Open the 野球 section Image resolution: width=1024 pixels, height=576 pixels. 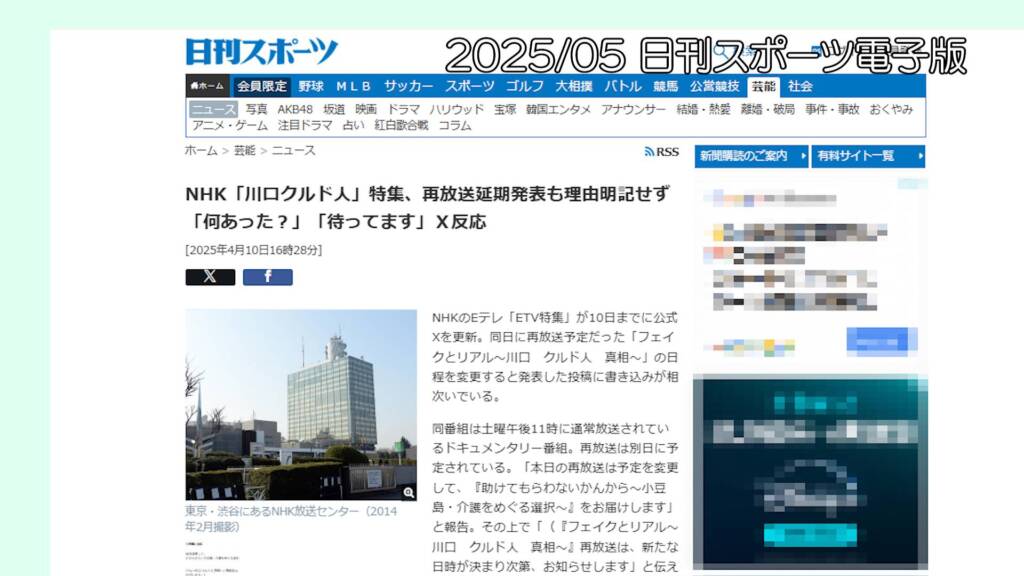pos(311,86)
